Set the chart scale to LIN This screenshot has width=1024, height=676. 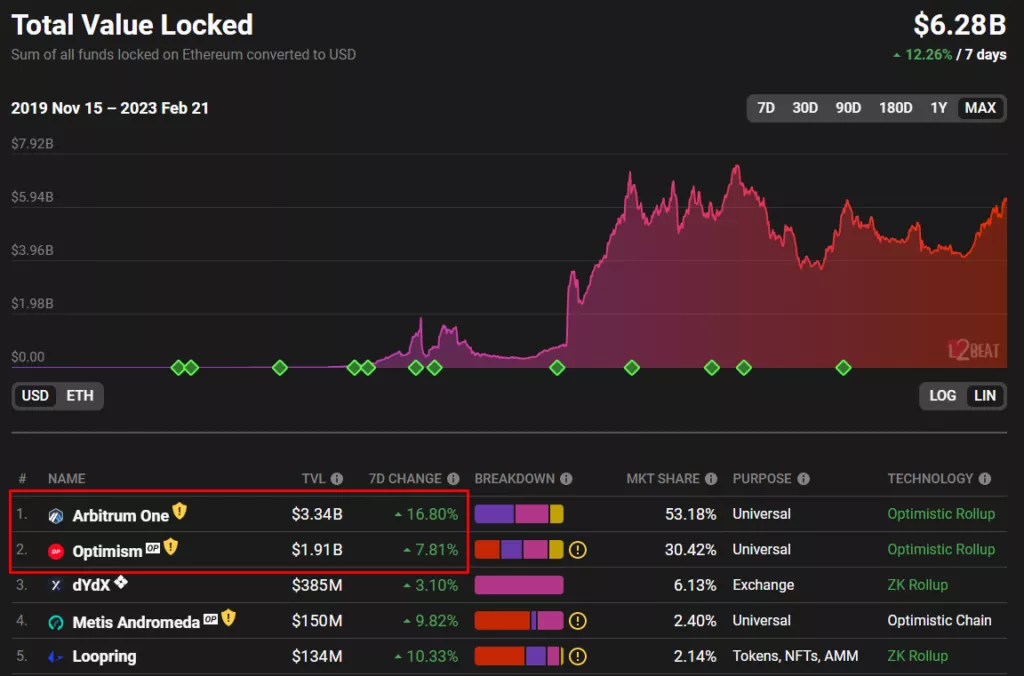[x=985, y=396]
